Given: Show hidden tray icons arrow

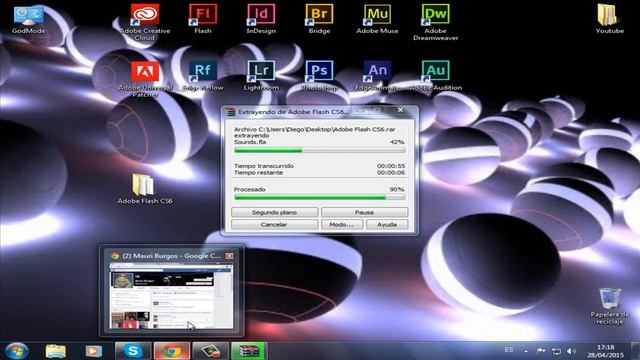Looking at the screenshot, I should coord(526,351).
